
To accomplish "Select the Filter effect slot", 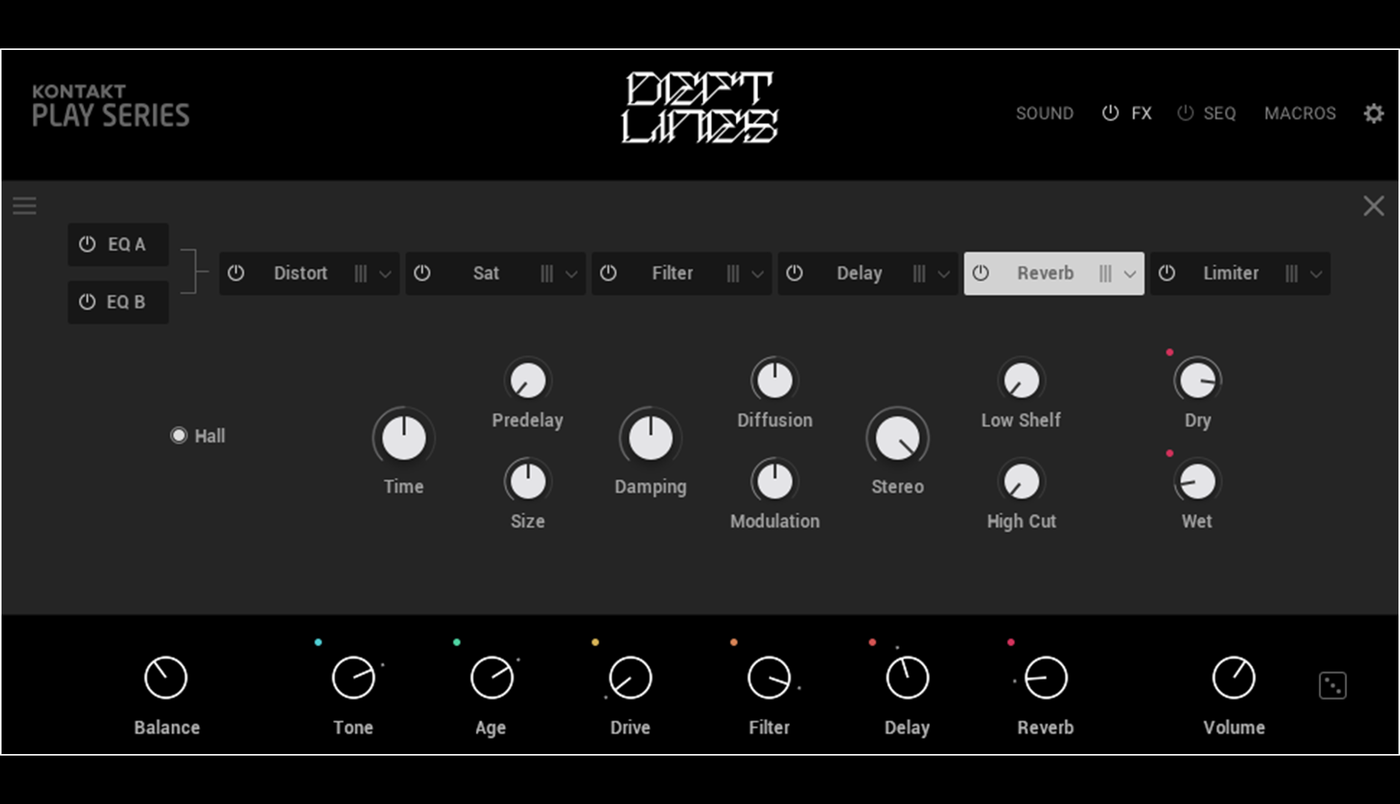I will (681, 273).
